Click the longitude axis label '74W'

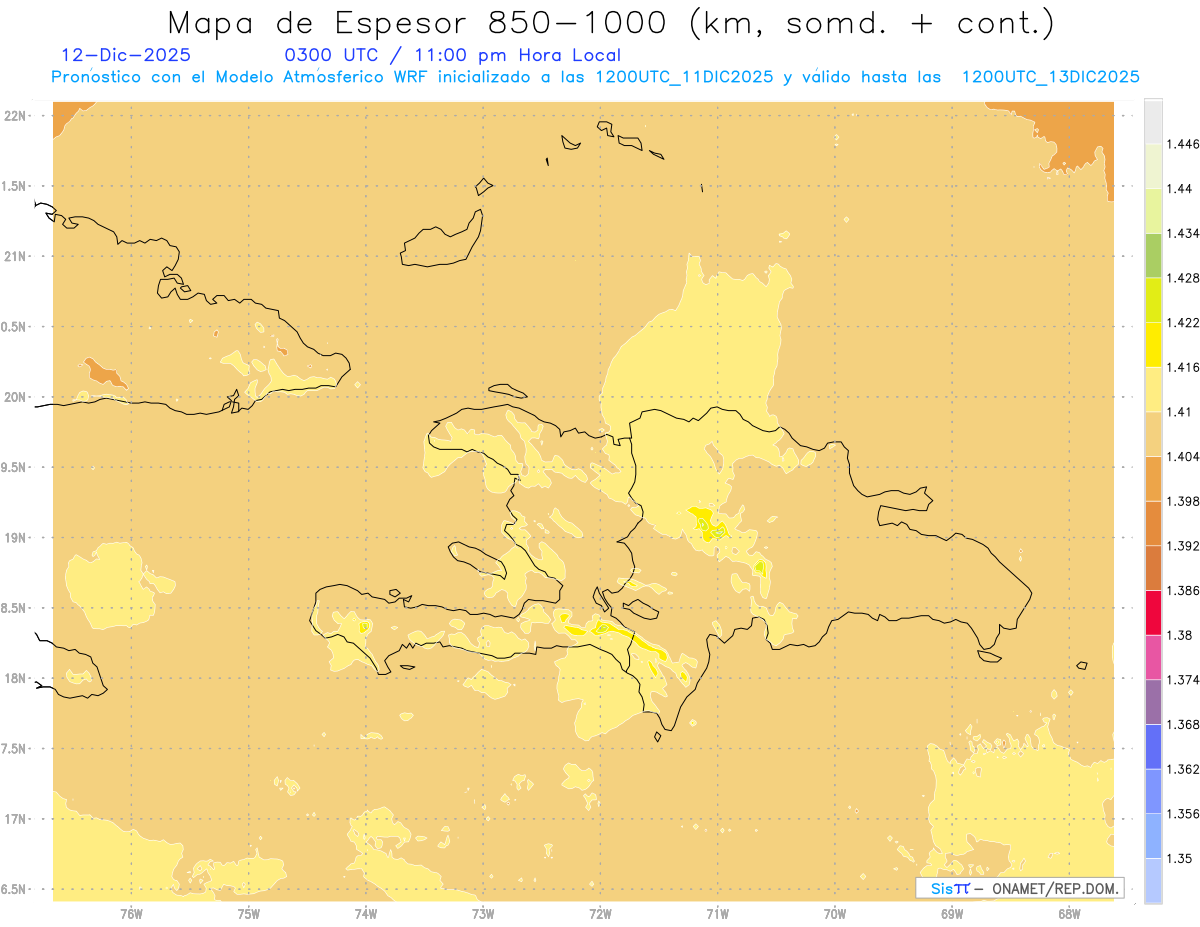coord(366,913)
